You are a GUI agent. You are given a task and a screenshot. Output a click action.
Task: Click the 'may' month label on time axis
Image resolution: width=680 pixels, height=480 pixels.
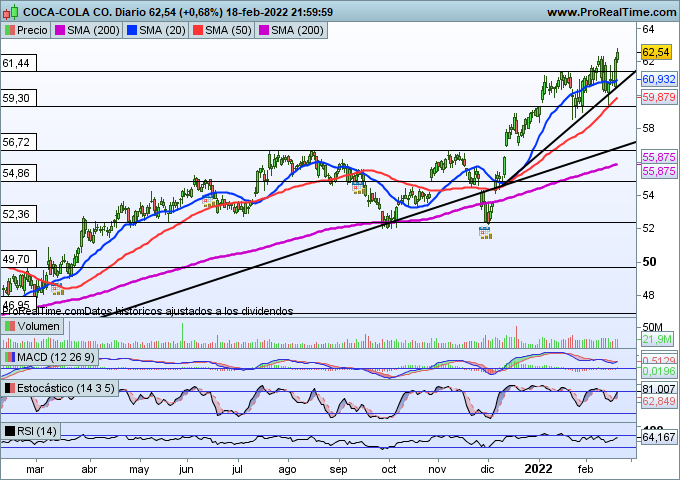click(139, 470)
